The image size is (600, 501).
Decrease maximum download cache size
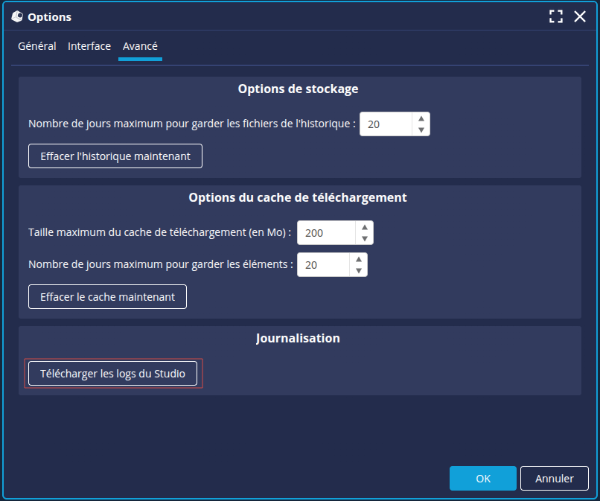pyautogui.click(x=365, y=239)
